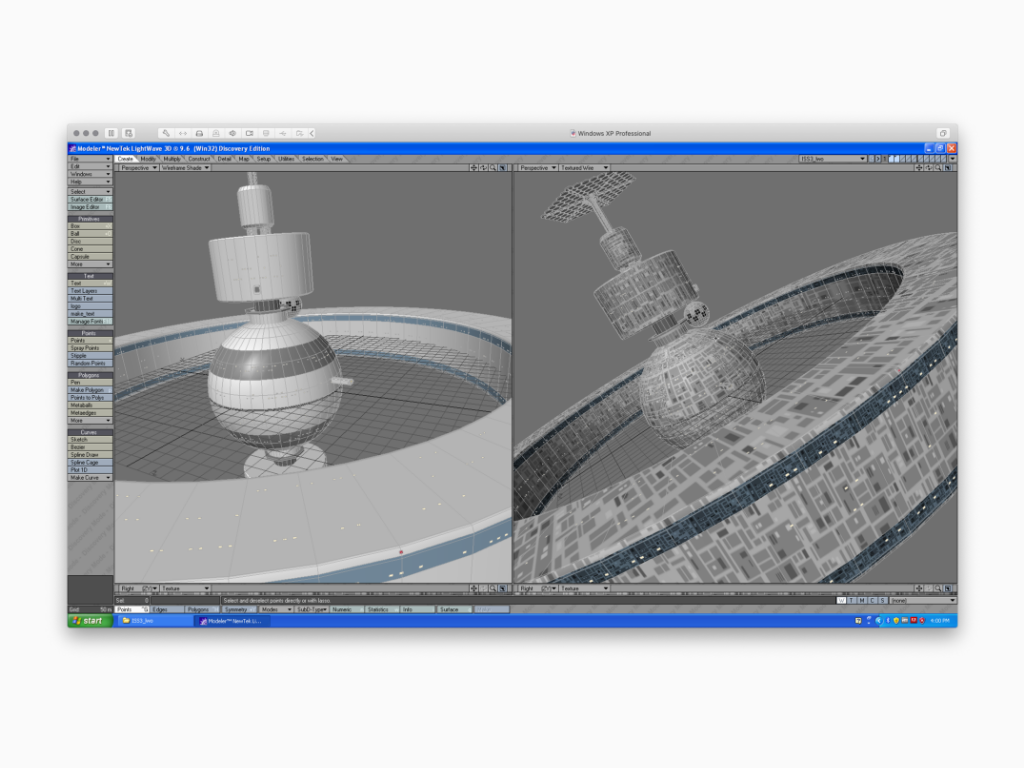The width and height of the screenshot is (1024, 768).
Task: Switch to the Create tab
Action: (125, 159)
